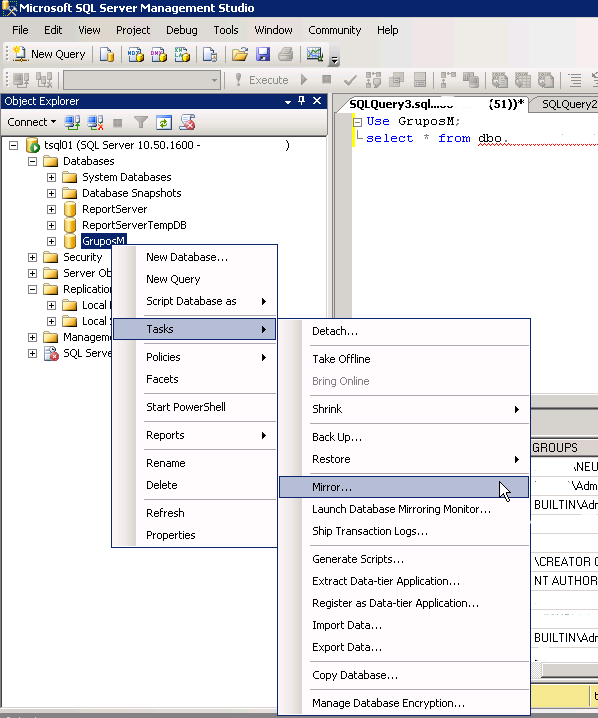Click the Disconnect icon in Object Explorer
Viewport: 598px width, 718px height.
[95, 122]
